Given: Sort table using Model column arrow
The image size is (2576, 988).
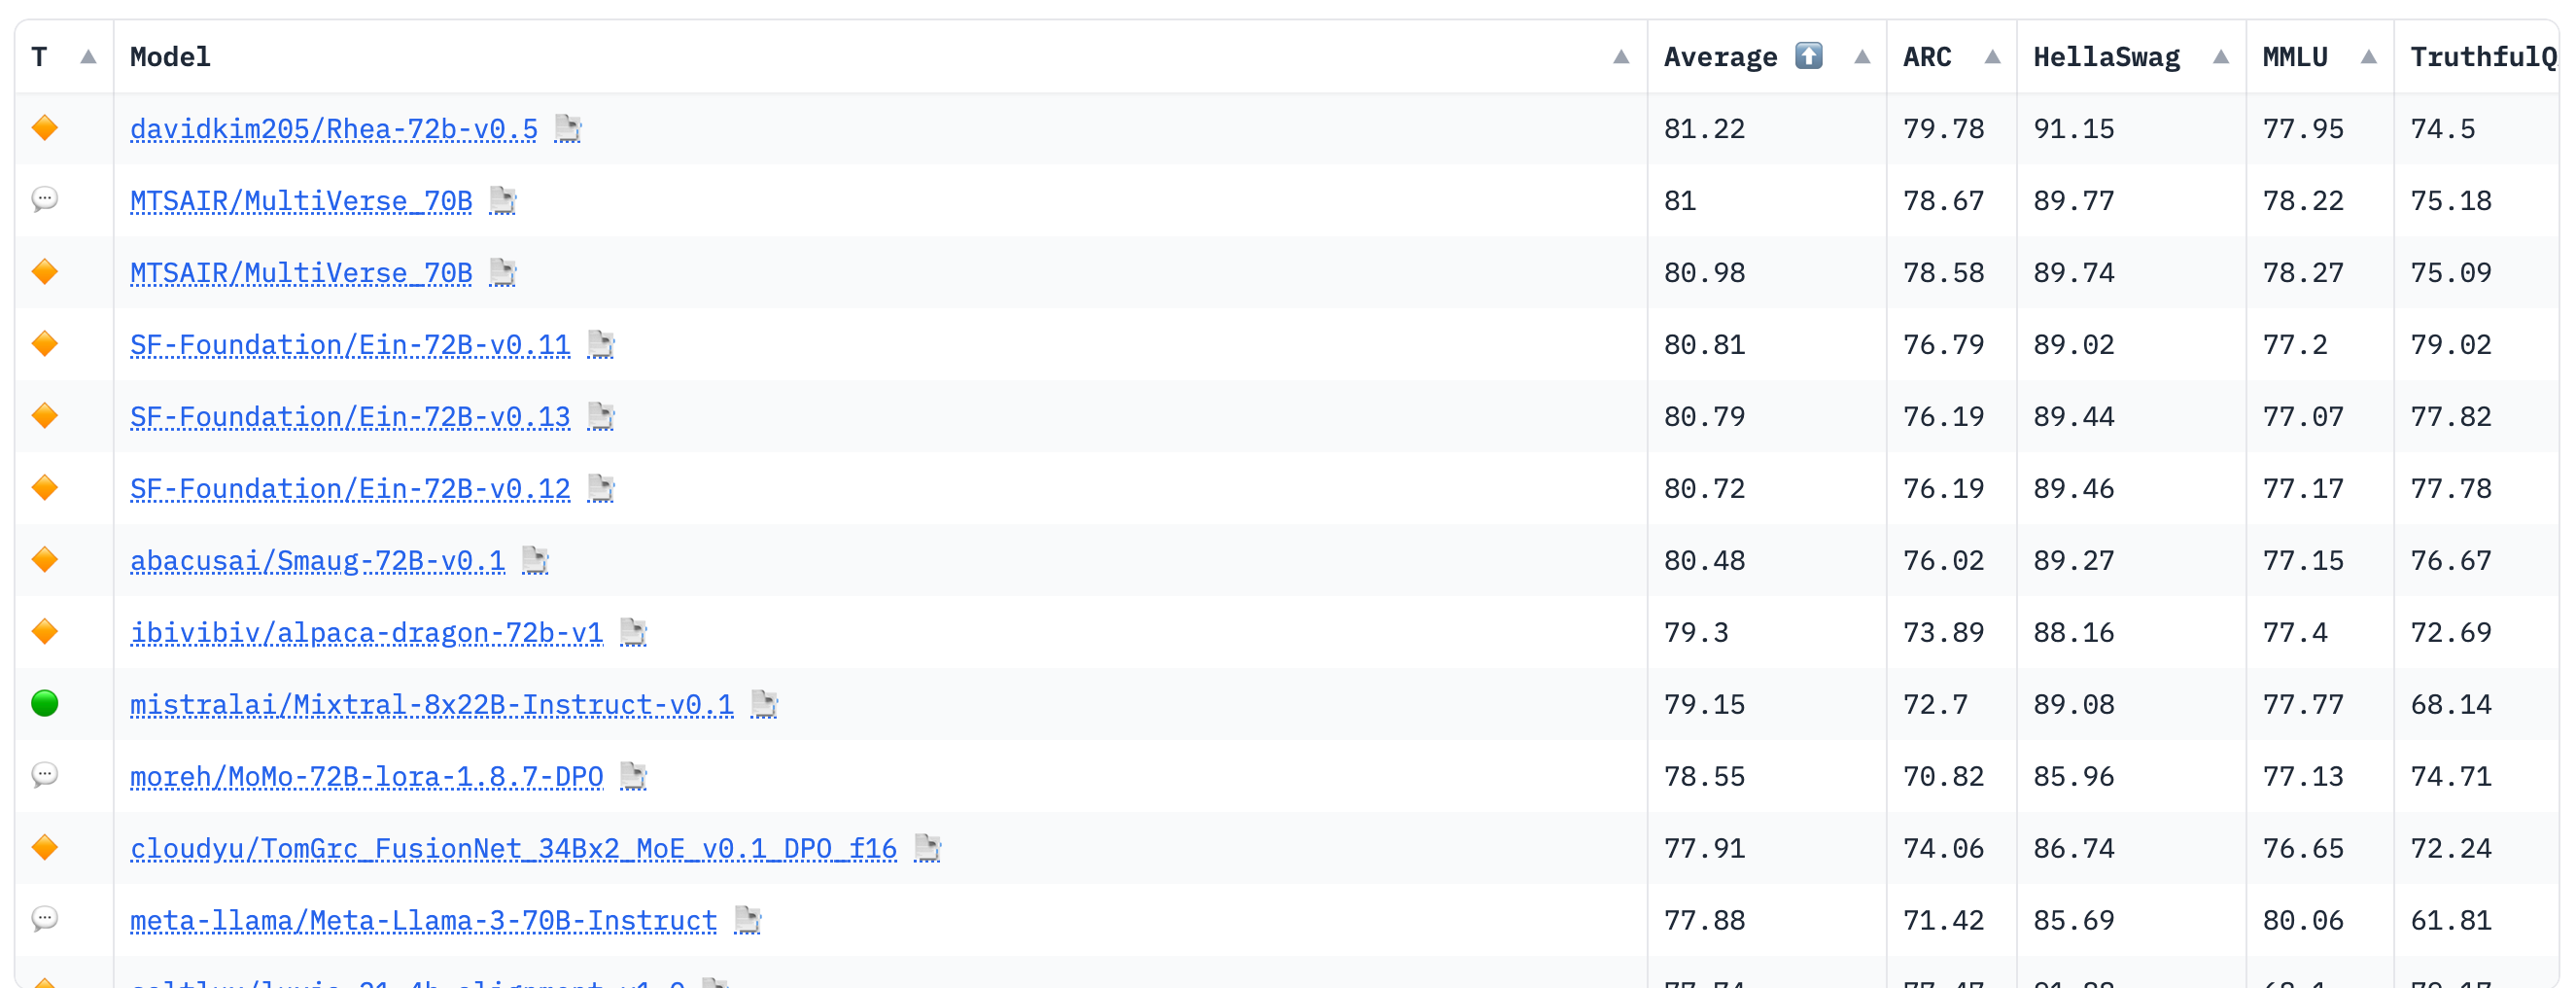Looking at the screenshot, I should [1621, 57].
